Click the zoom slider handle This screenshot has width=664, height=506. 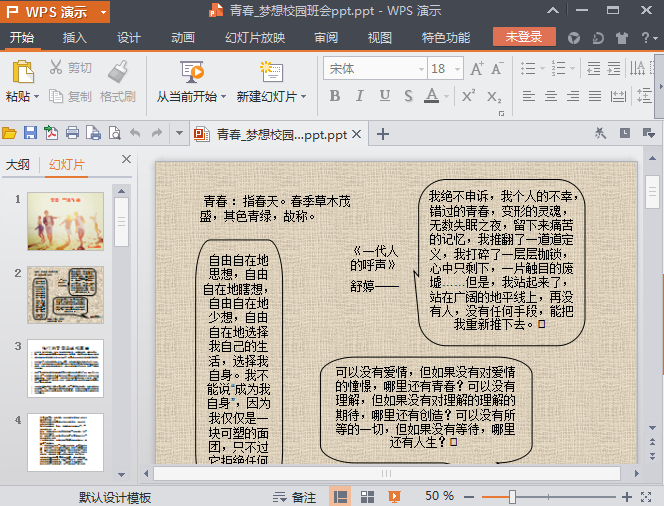[x=512, y=496]
